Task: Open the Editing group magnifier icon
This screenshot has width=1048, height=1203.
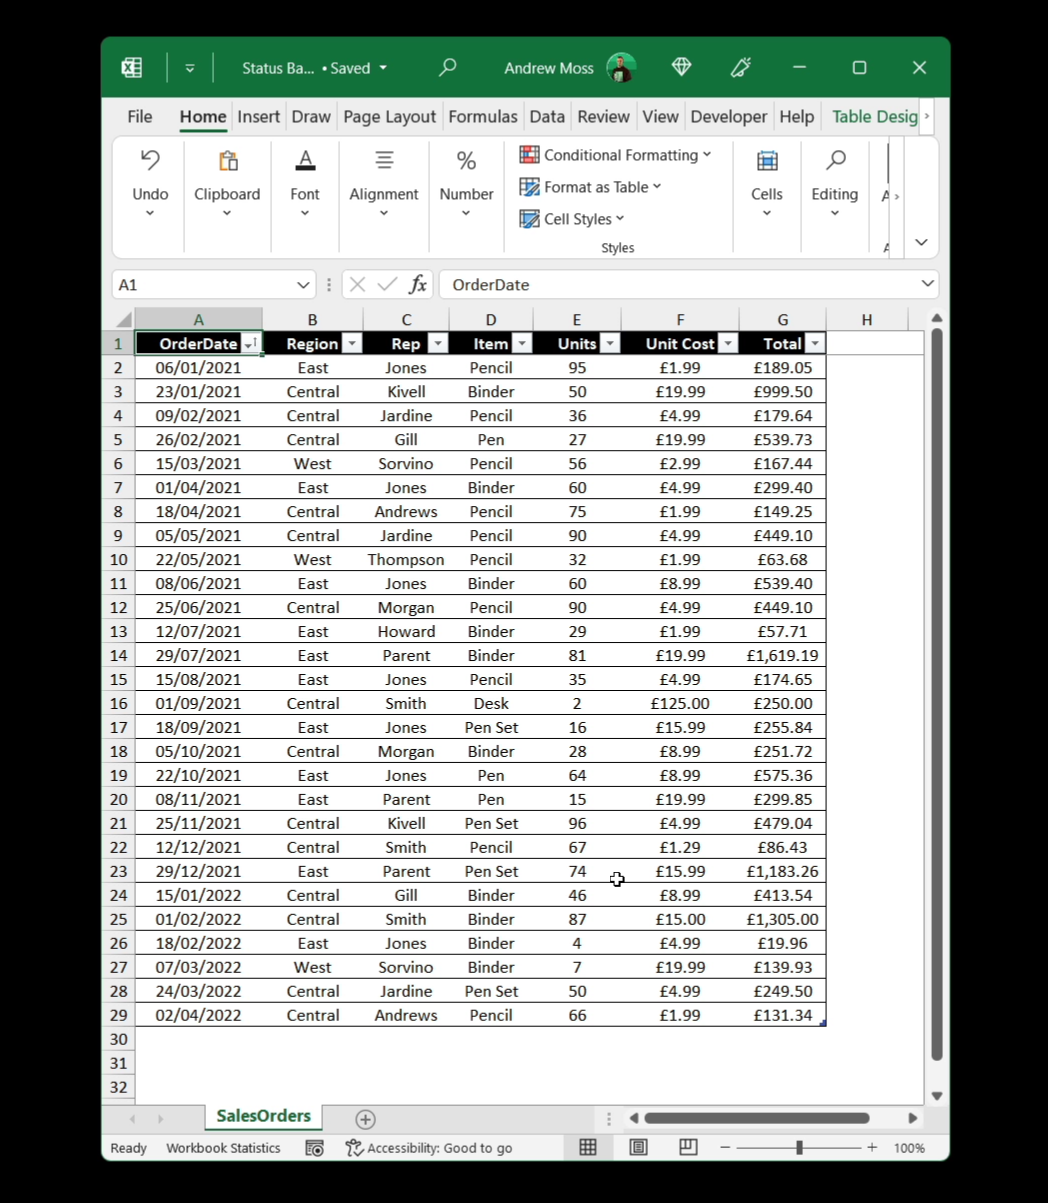Action: [x=835, y=161]
